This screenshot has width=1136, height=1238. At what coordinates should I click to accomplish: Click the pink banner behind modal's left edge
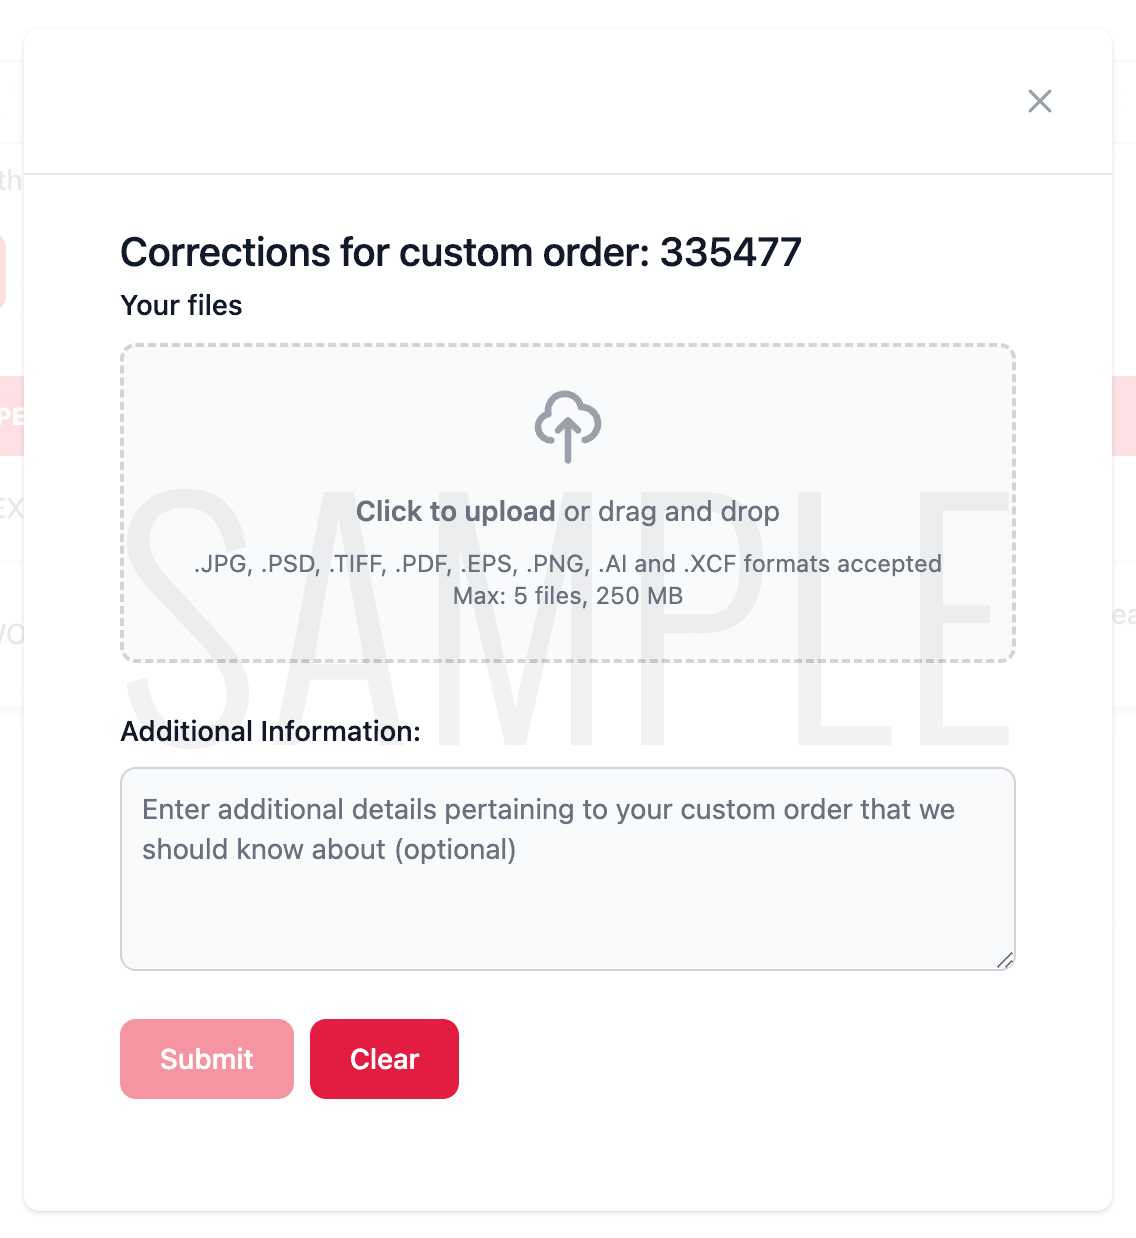(x=11, y=416)
